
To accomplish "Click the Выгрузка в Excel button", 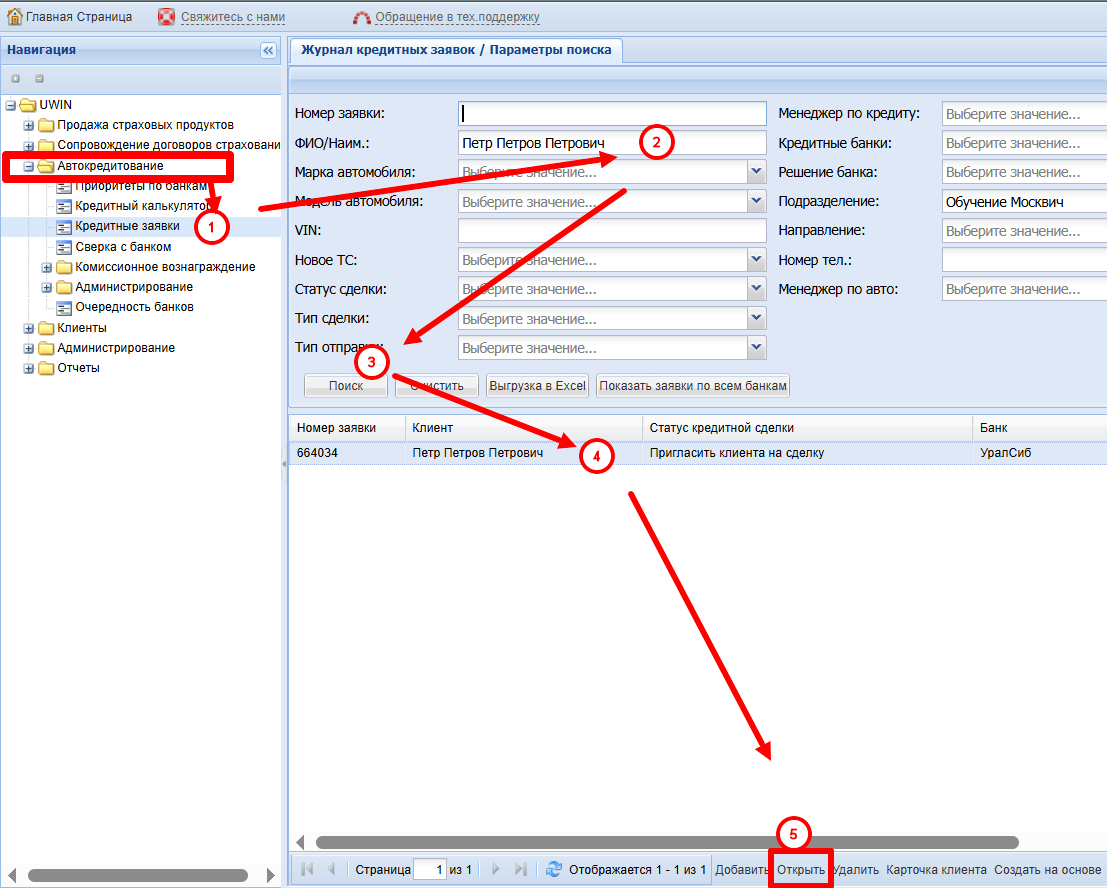I will (537, 386).
